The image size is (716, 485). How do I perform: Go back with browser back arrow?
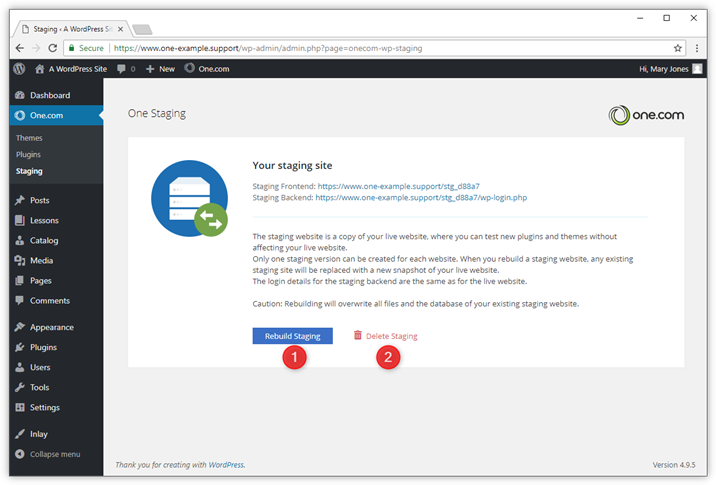tap(20, 48)
